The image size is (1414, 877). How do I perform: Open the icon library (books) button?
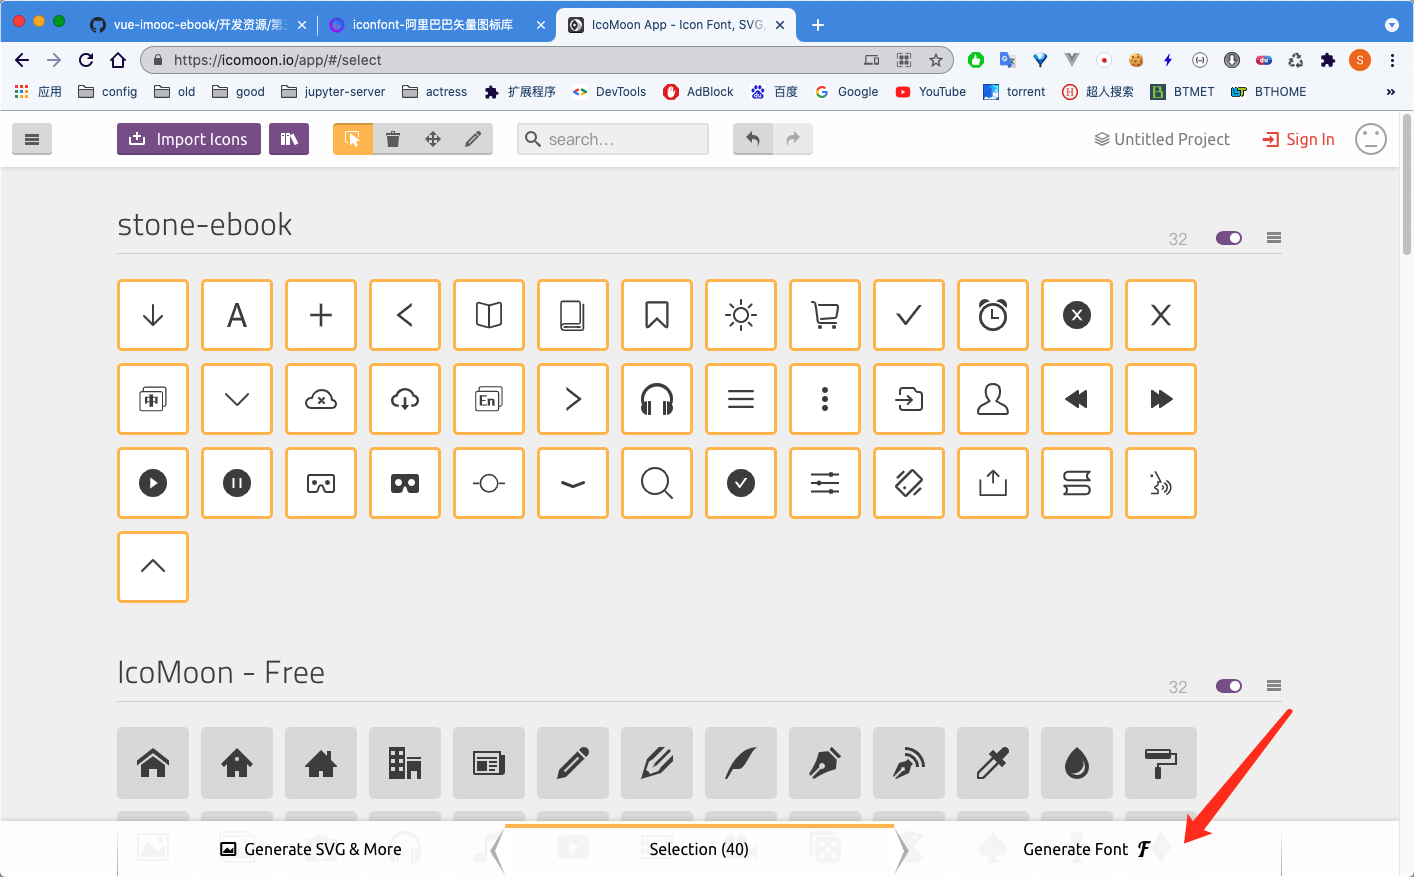[289, 139]
